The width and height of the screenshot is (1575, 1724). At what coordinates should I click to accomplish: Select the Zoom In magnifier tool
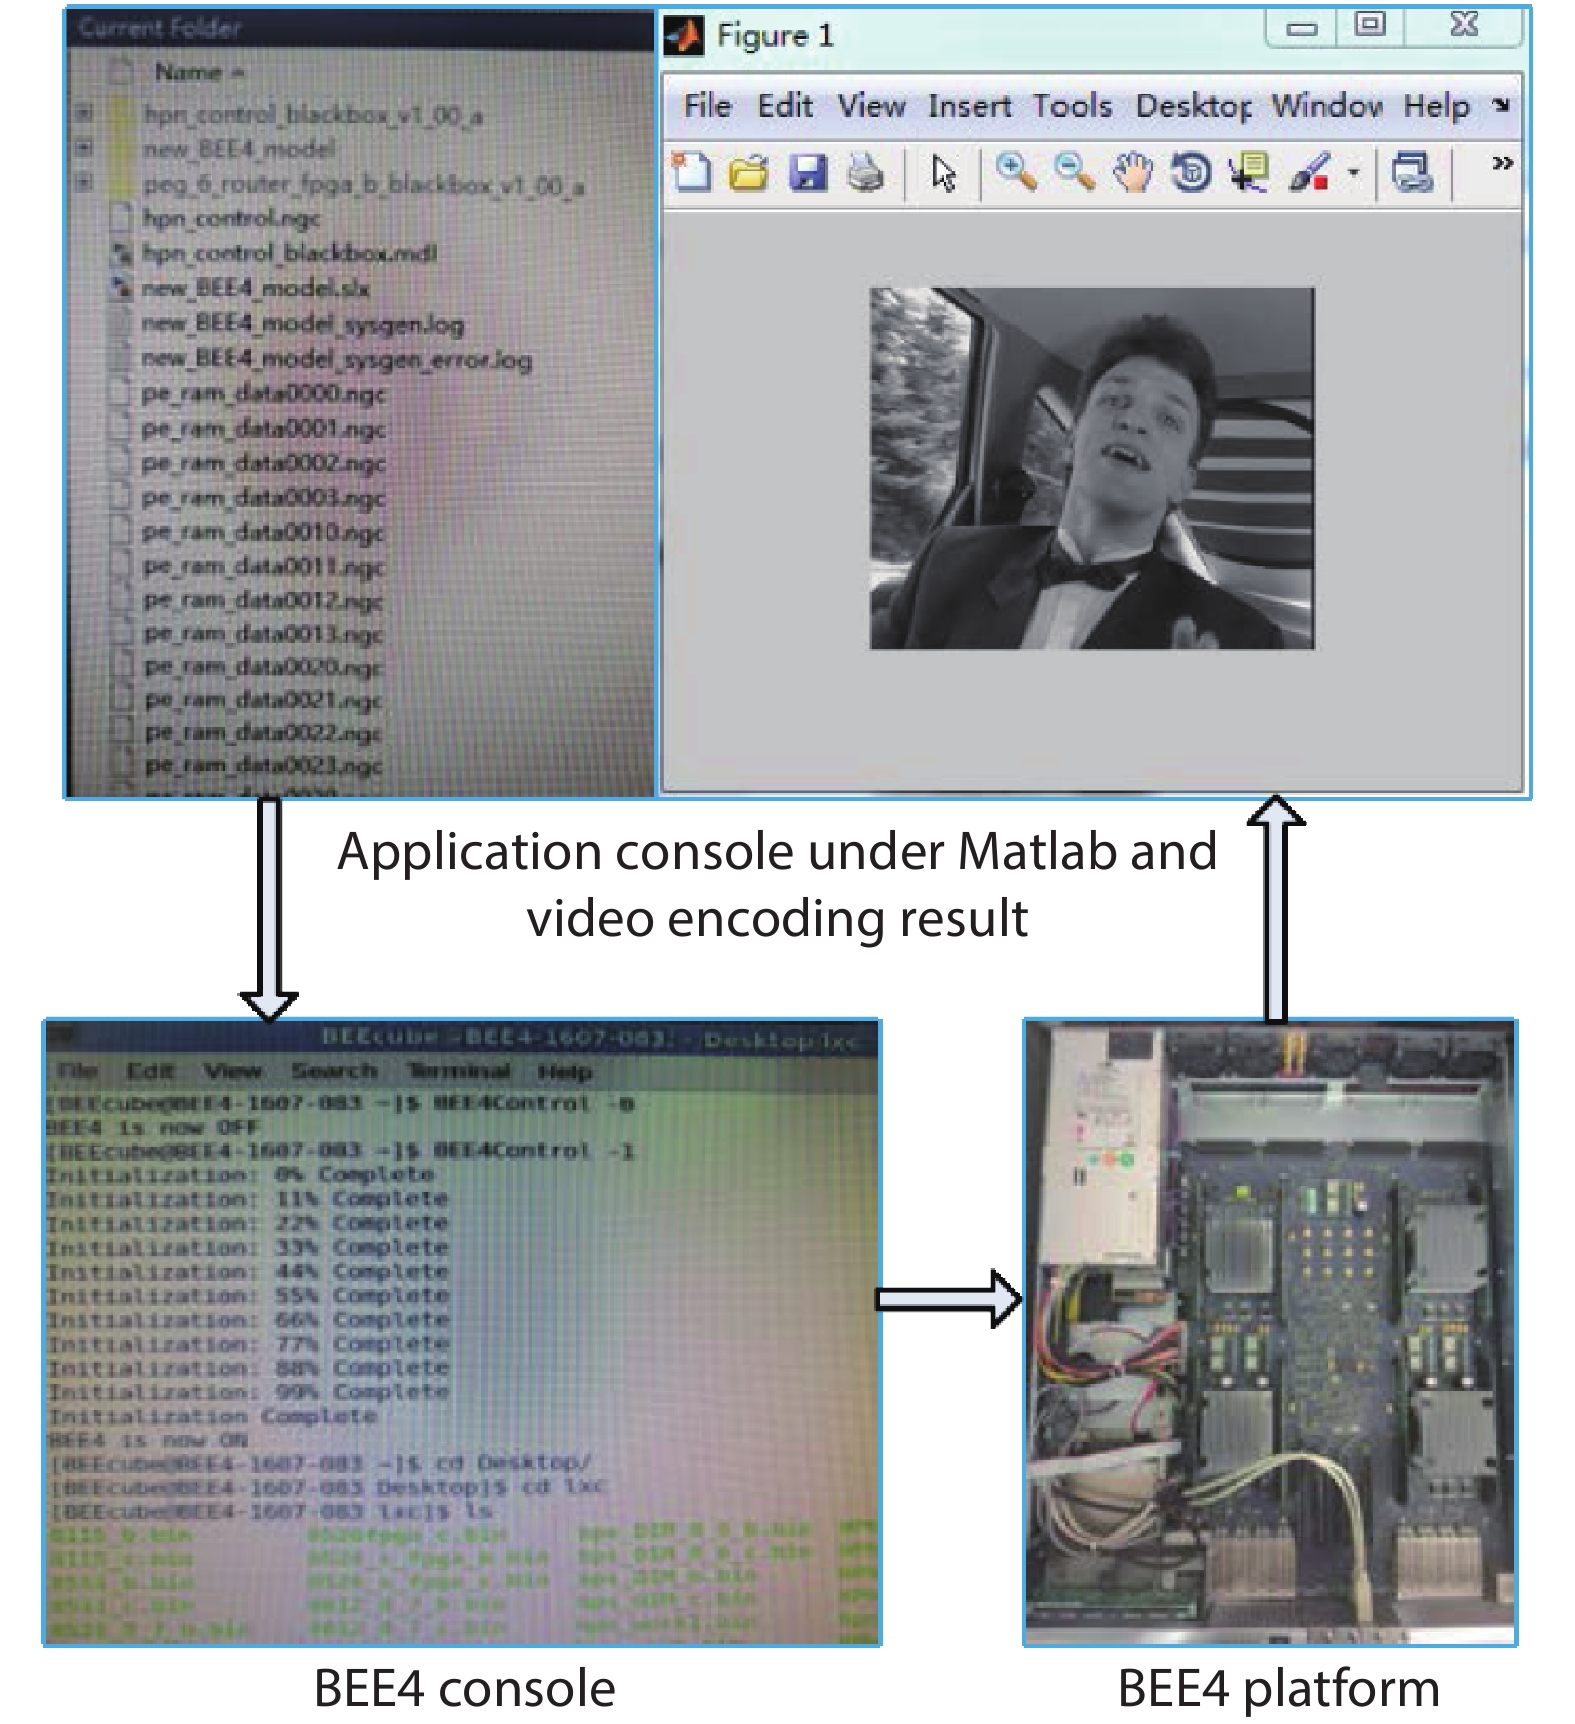pyautogui.click(x=1015, y=173)
